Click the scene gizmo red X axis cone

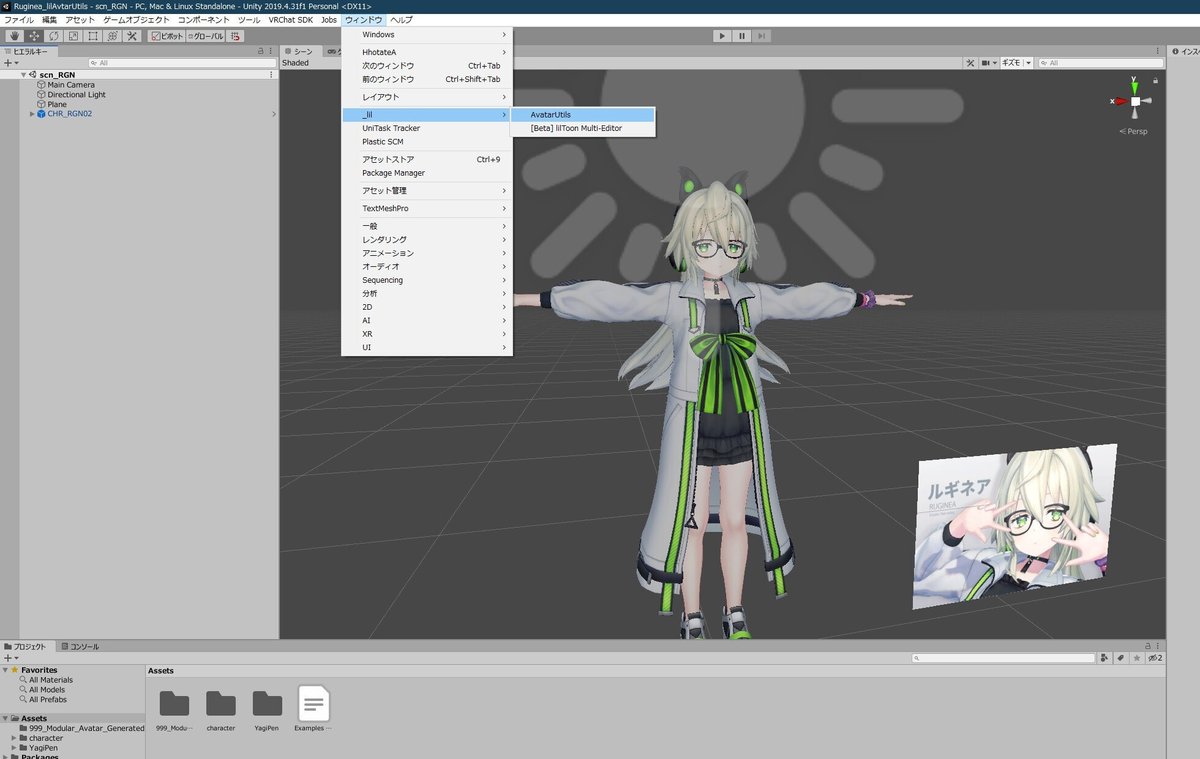1121,101
